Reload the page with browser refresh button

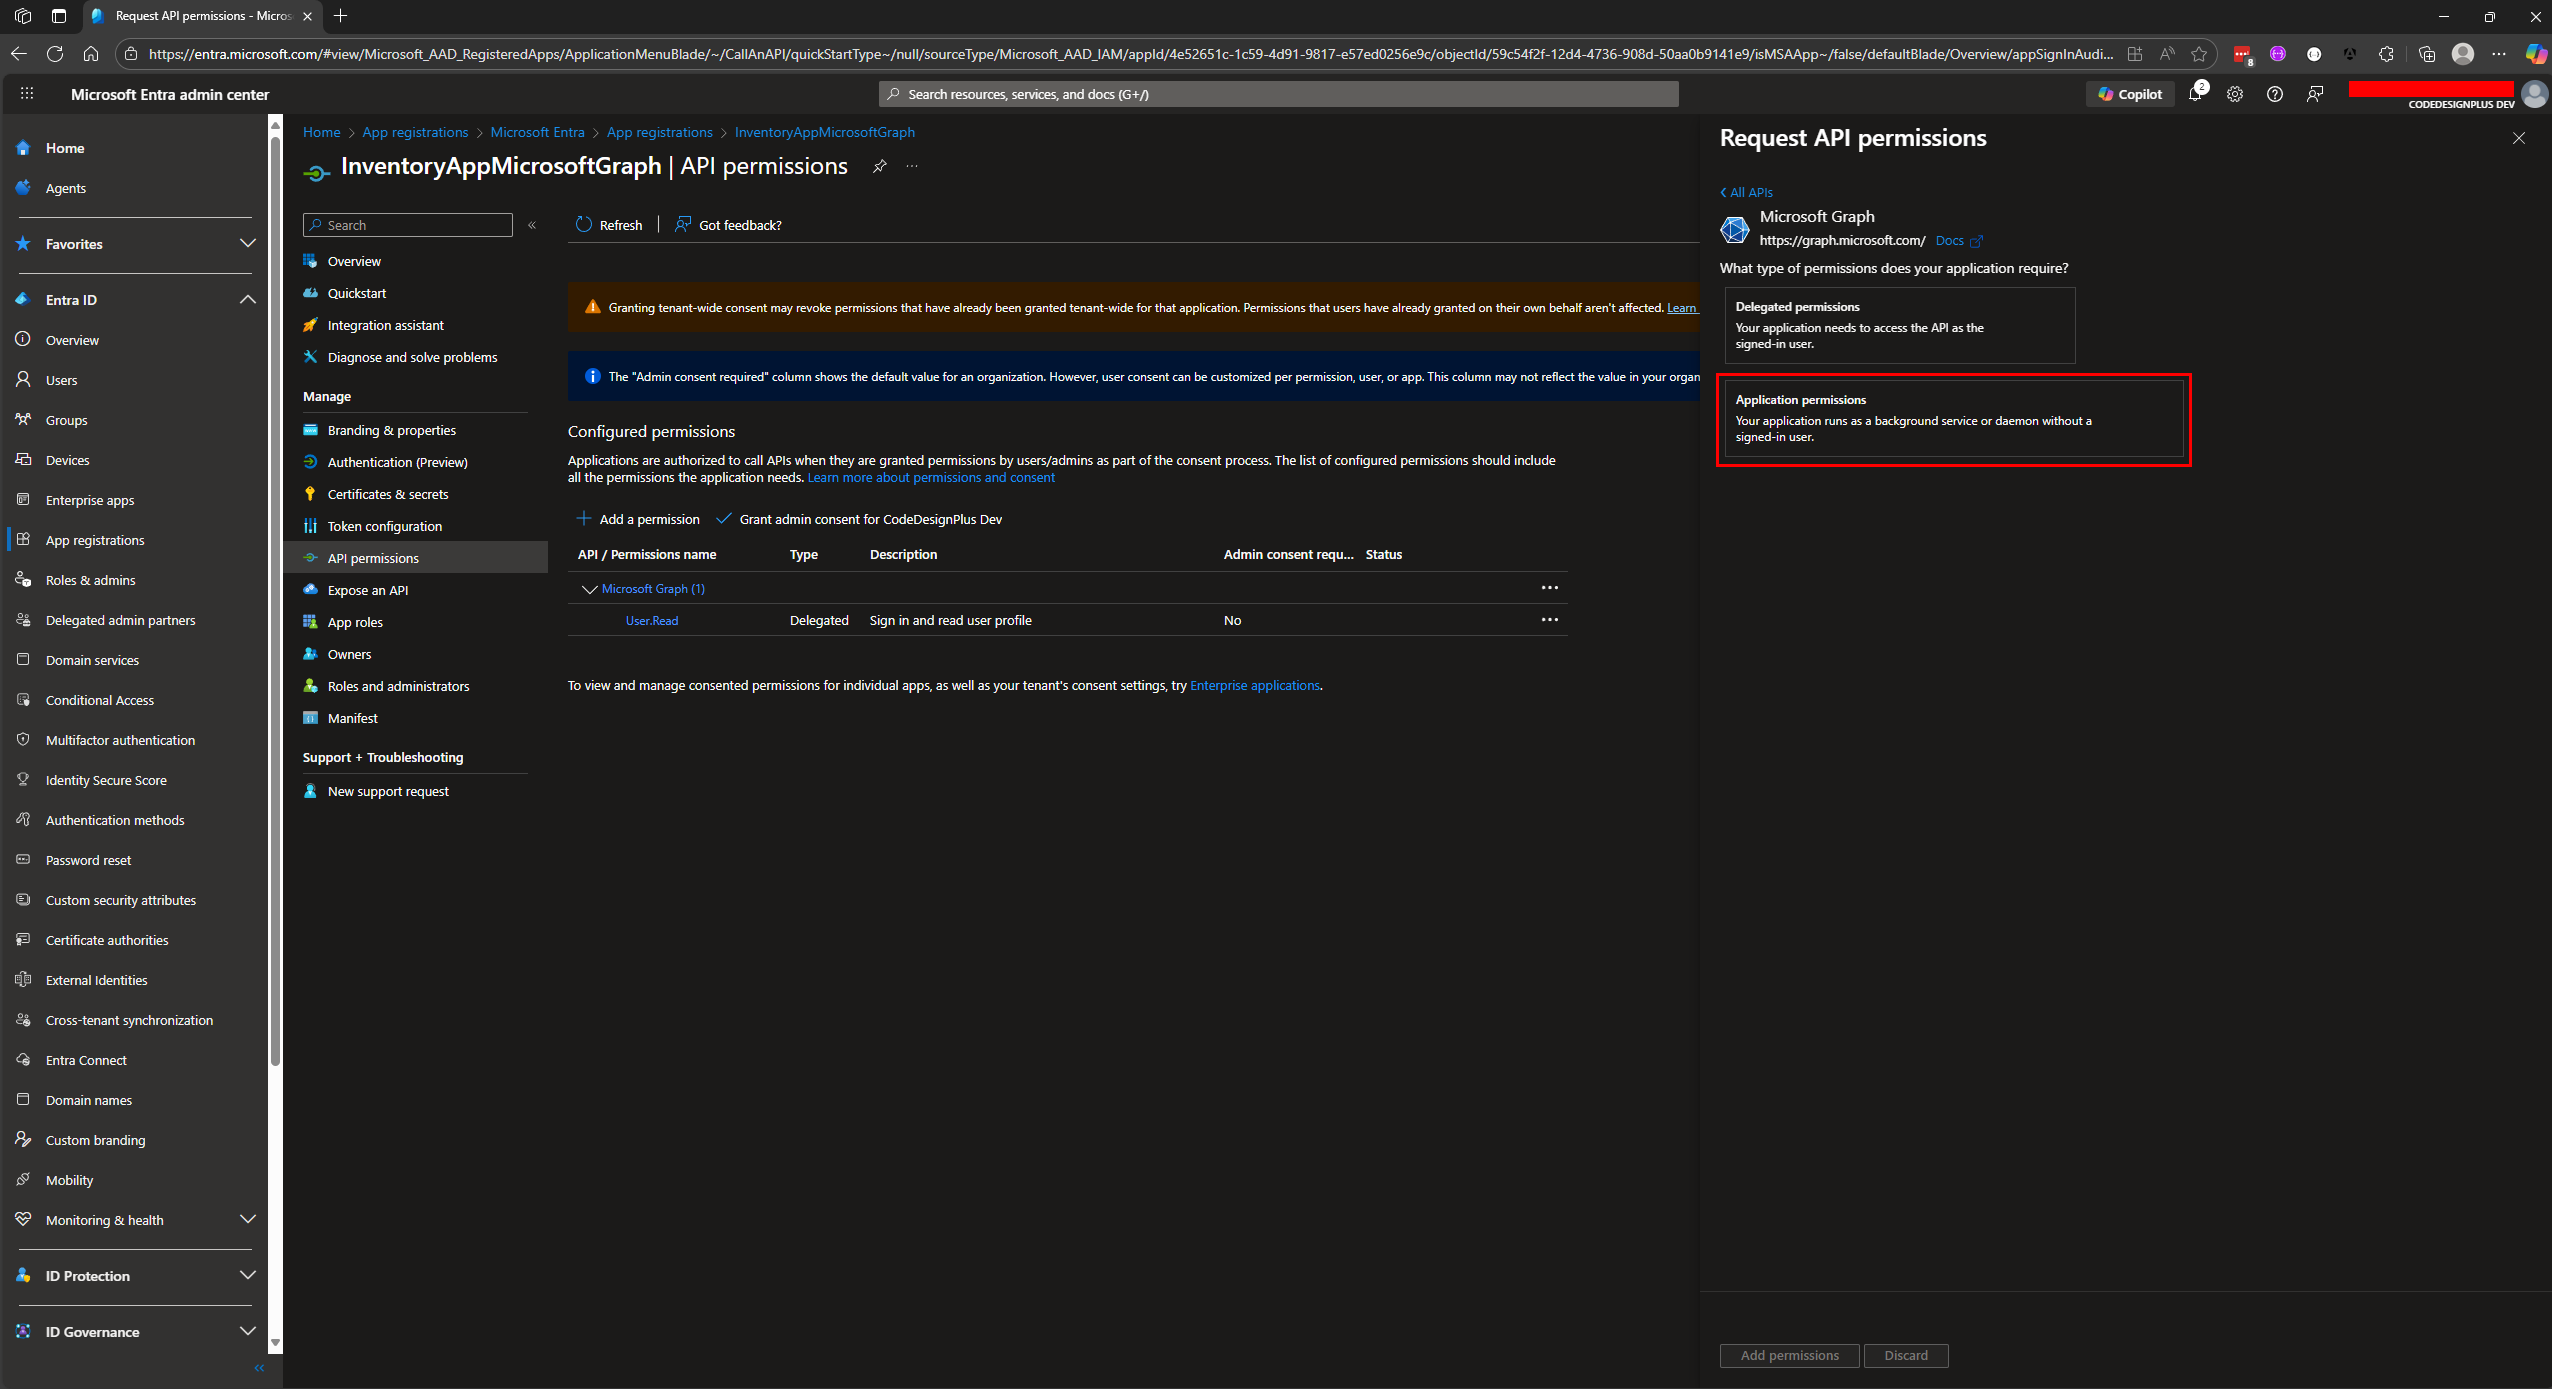pos(55,54)
